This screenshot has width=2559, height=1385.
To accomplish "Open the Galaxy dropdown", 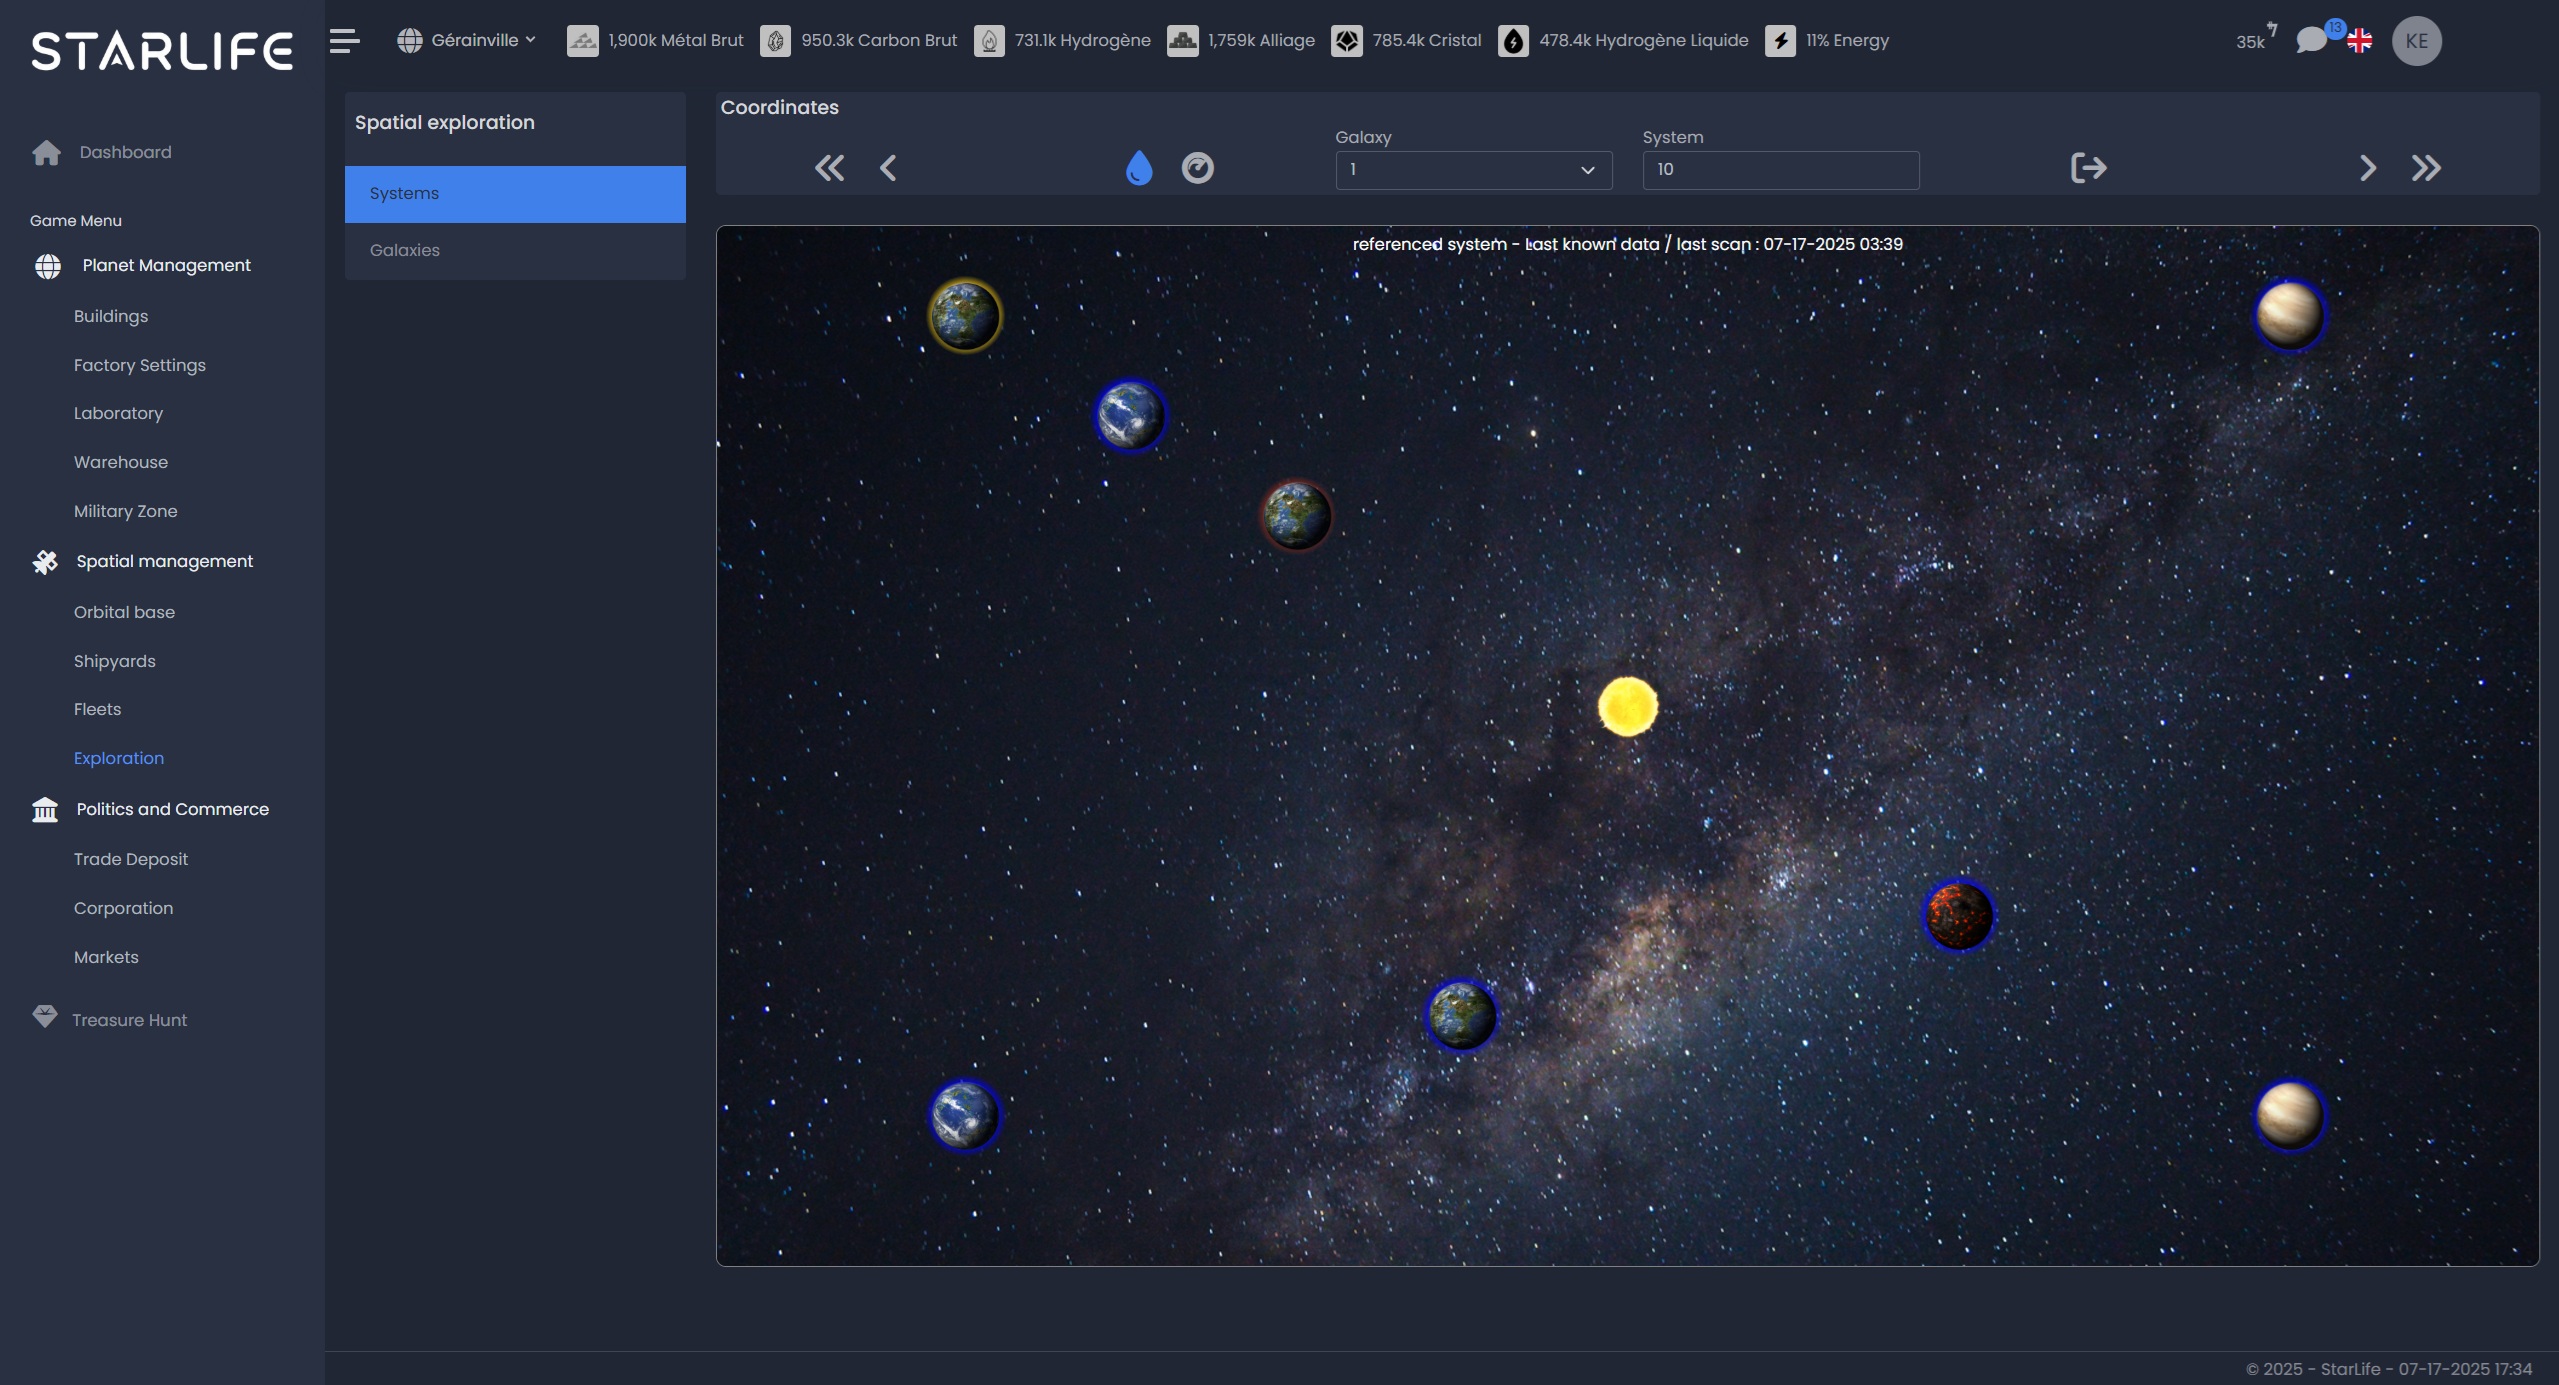I will coord(1474,170).
